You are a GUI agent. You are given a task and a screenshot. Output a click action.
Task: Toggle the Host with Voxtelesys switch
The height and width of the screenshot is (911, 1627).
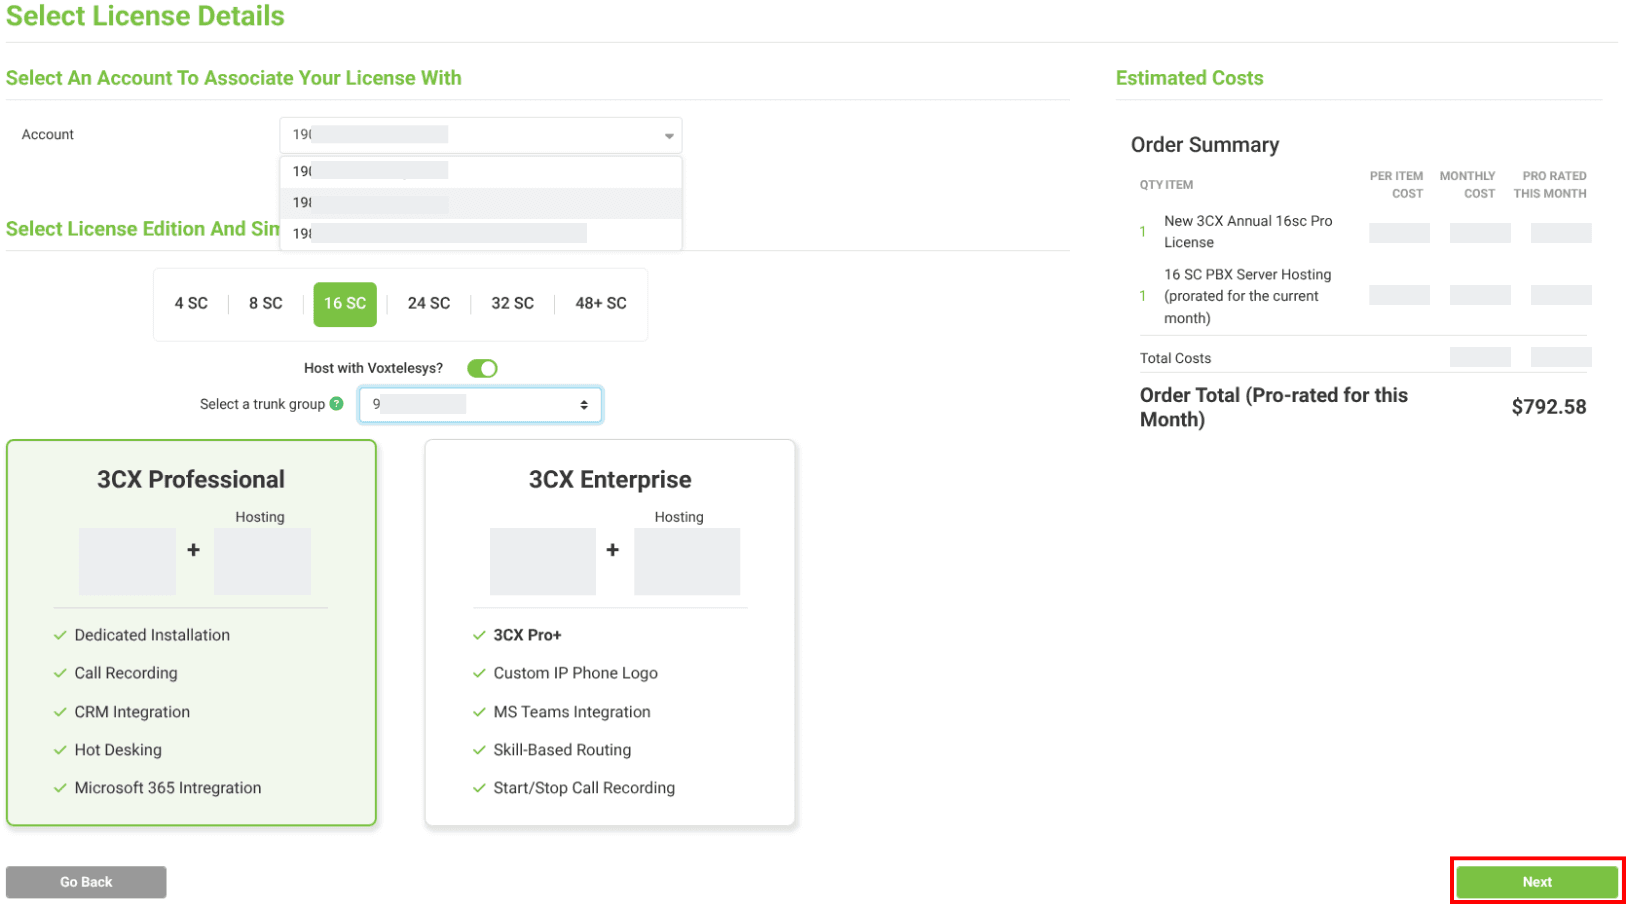(482, 368)
